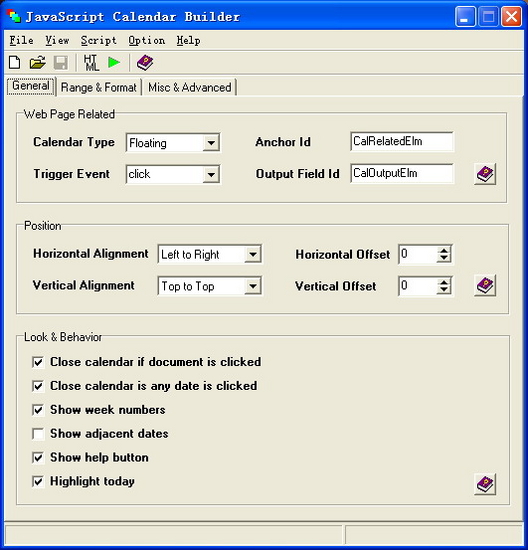Expand the Trigger Event dropdown
The height and width of the screenshot is (550, 528).
(x=211, y=174)
